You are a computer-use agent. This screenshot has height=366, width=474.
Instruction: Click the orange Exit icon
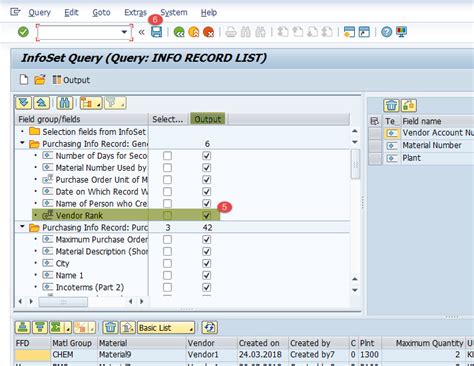pyautogui.click(x=194, y=32)
